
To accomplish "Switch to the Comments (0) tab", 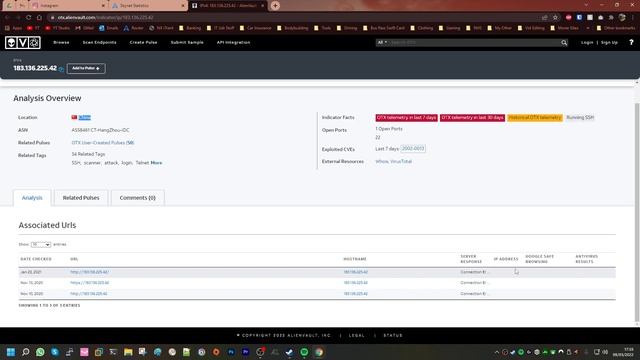I will (x=138, y=198).
